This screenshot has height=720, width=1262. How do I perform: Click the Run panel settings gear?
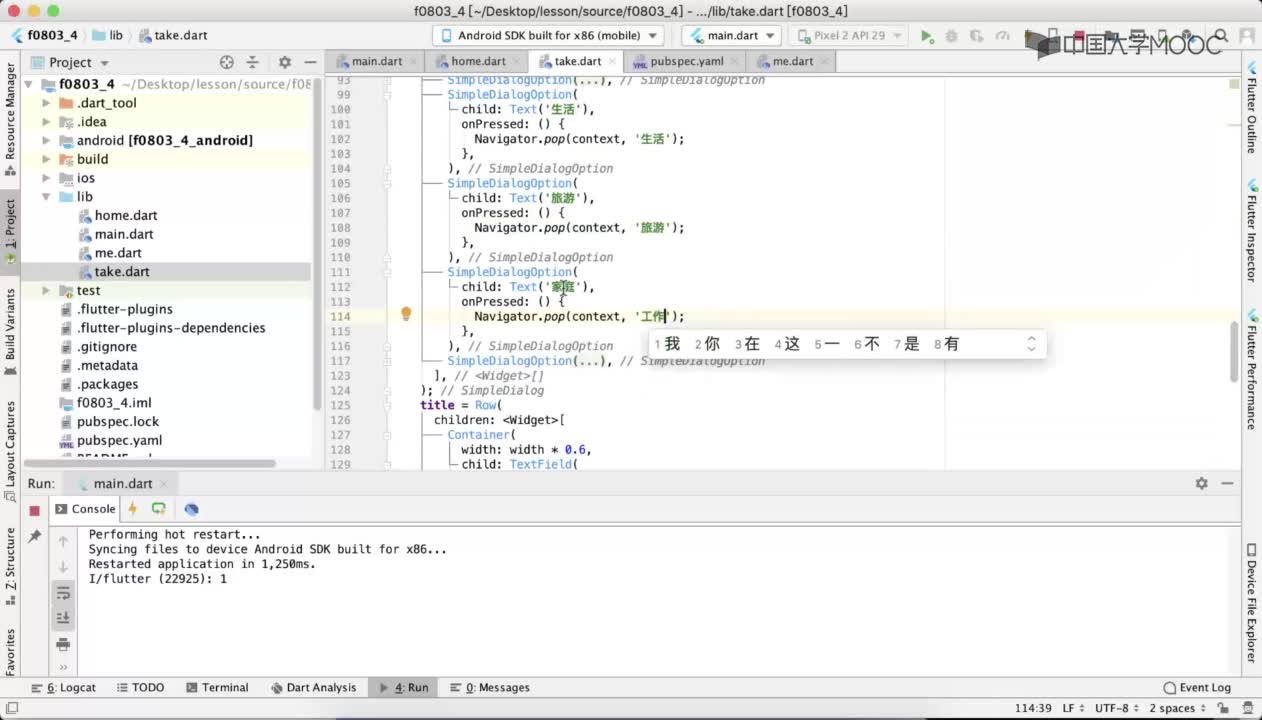(x=1201, y=483)
